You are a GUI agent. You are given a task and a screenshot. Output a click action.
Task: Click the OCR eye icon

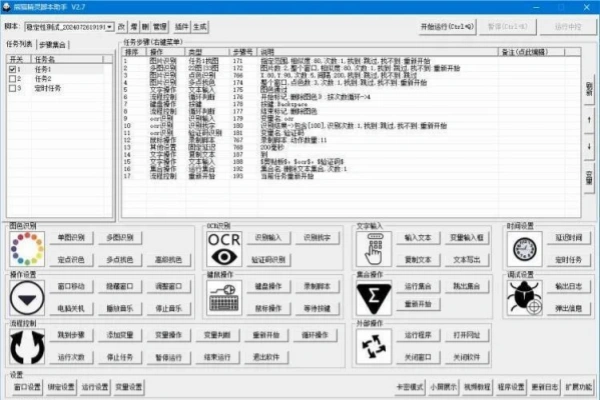click(224, 247)
